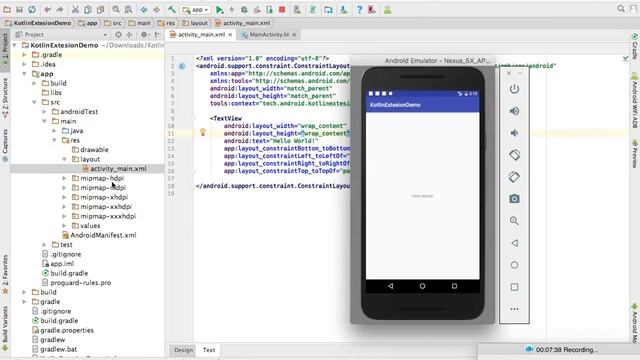Expand the .gradle folder
Viewport: 640px width, 360px height.
pos(24,55)
